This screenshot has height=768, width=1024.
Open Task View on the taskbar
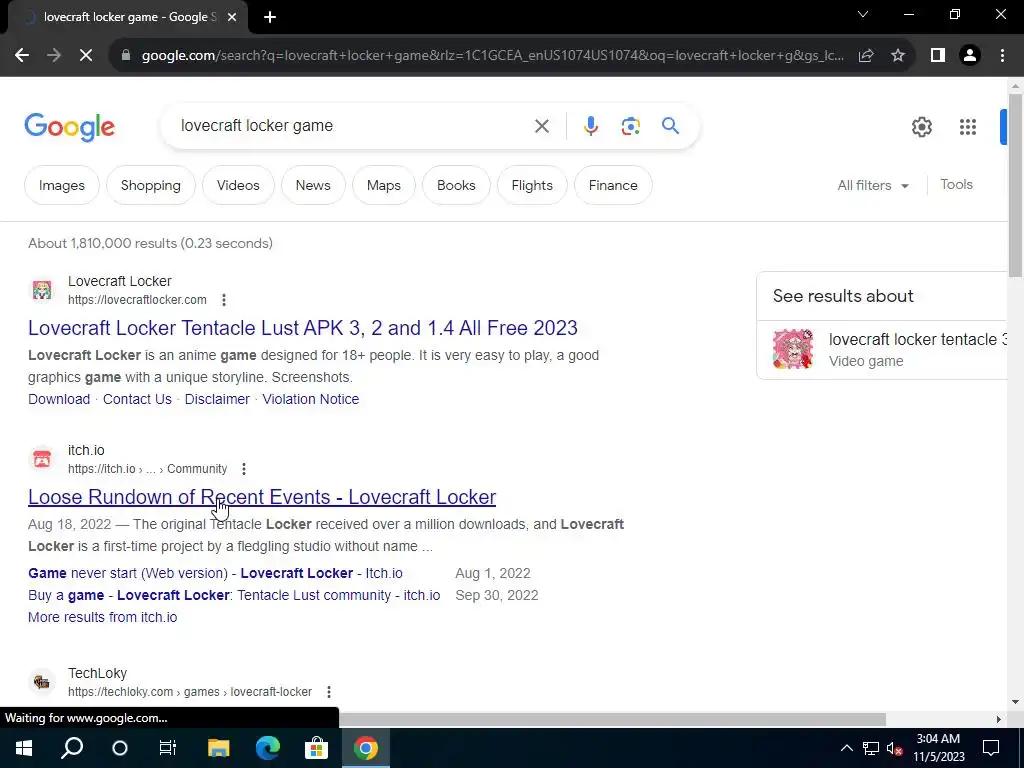(168, 748)
